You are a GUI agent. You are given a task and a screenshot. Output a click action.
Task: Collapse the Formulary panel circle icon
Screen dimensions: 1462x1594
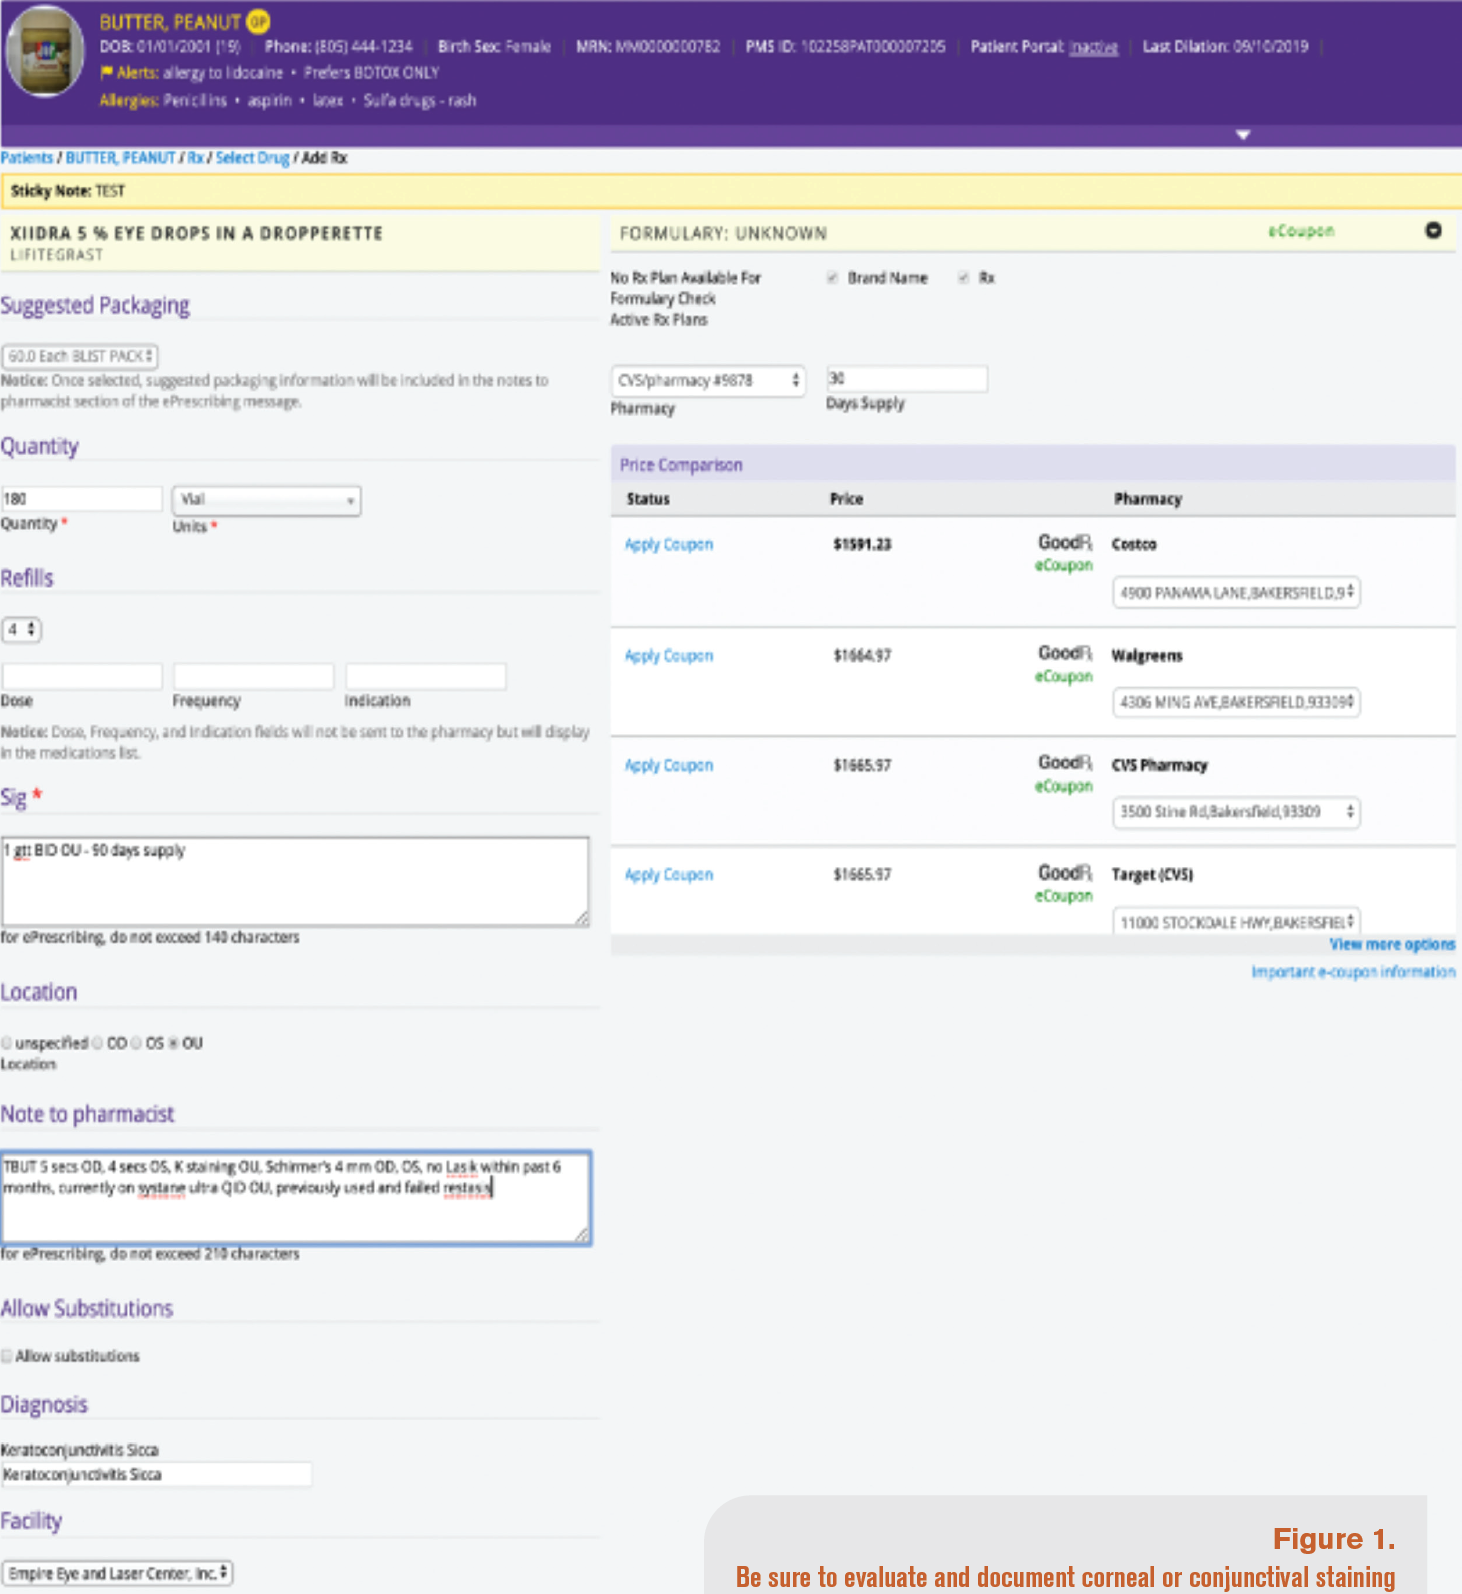(1433, 230)
